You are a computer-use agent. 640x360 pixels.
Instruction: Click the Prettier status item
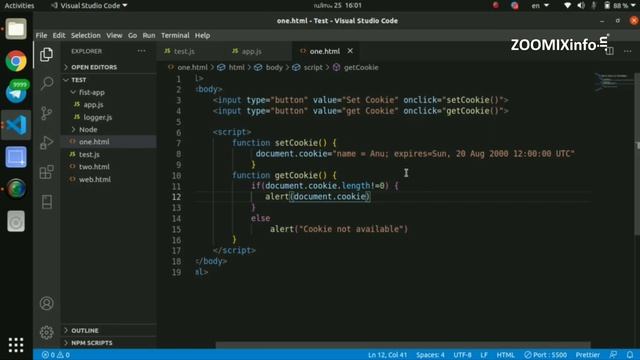click(587, 355)
